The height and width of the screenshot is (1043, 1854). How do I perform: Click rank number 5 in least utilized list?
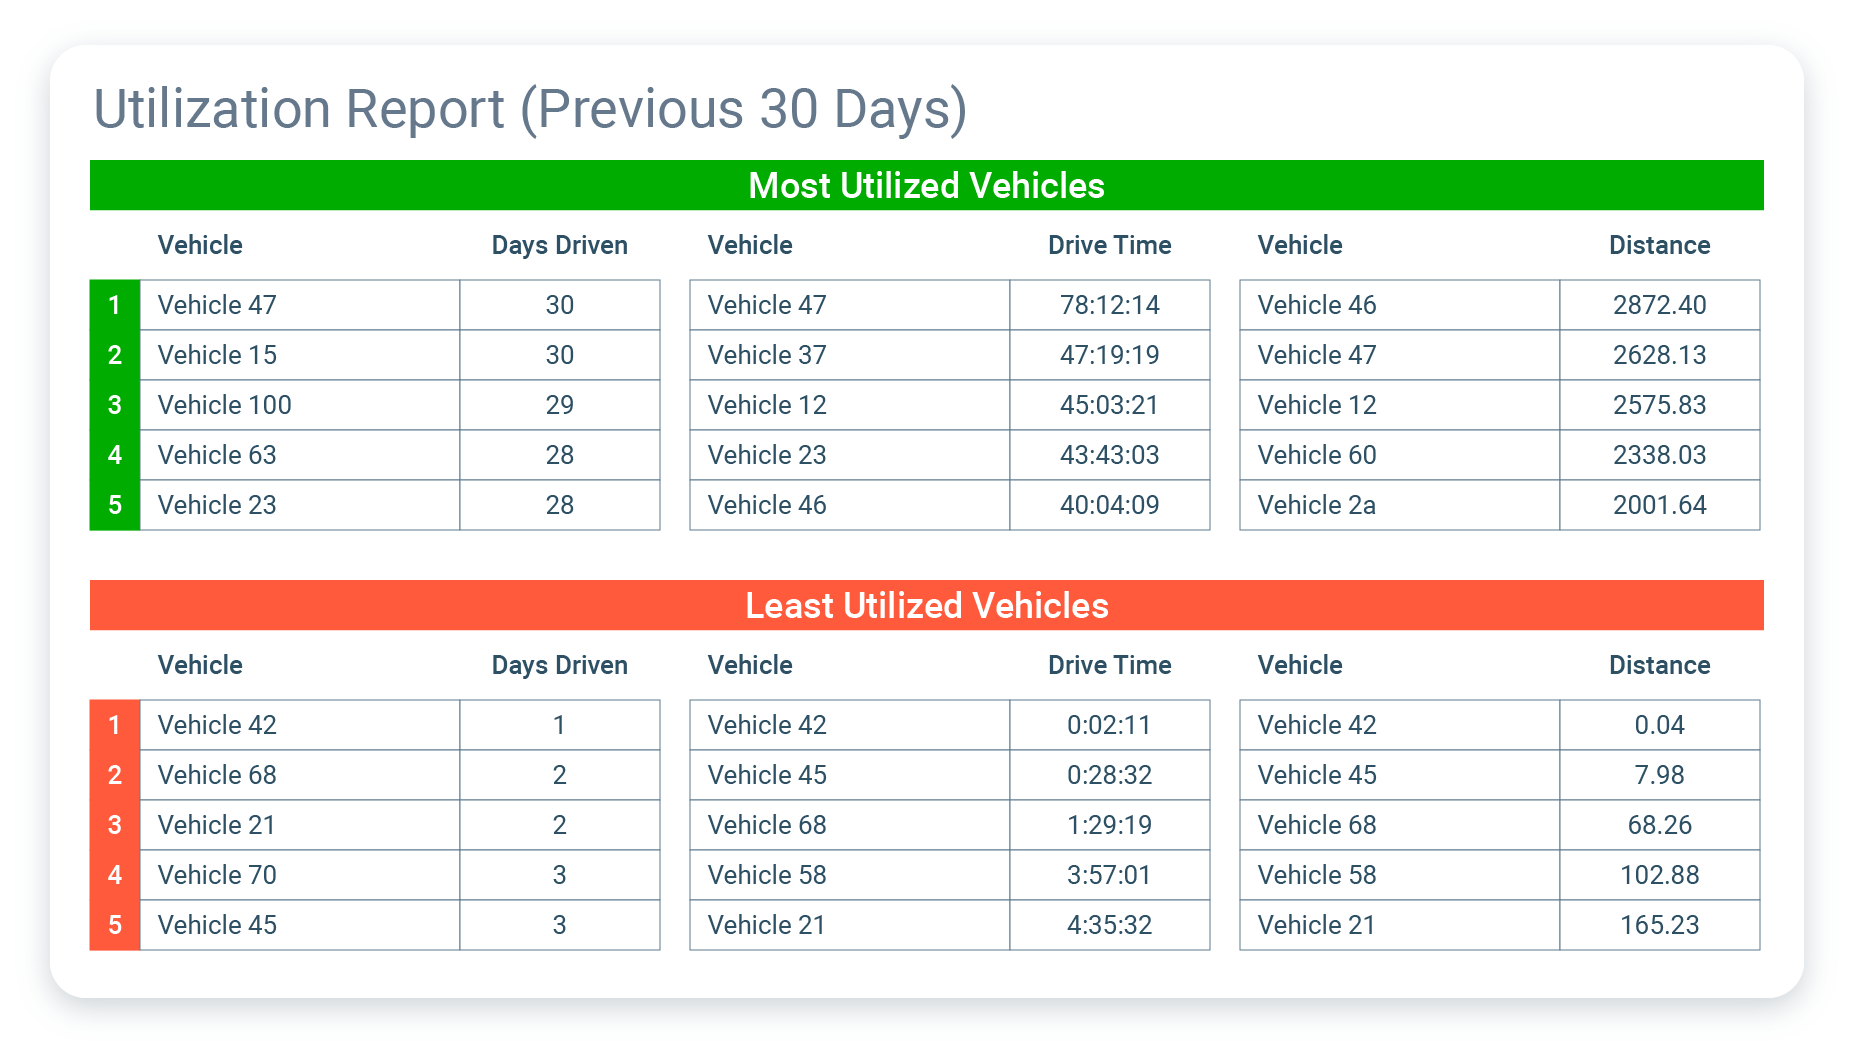pyautogui.click(x=114, y=924)
